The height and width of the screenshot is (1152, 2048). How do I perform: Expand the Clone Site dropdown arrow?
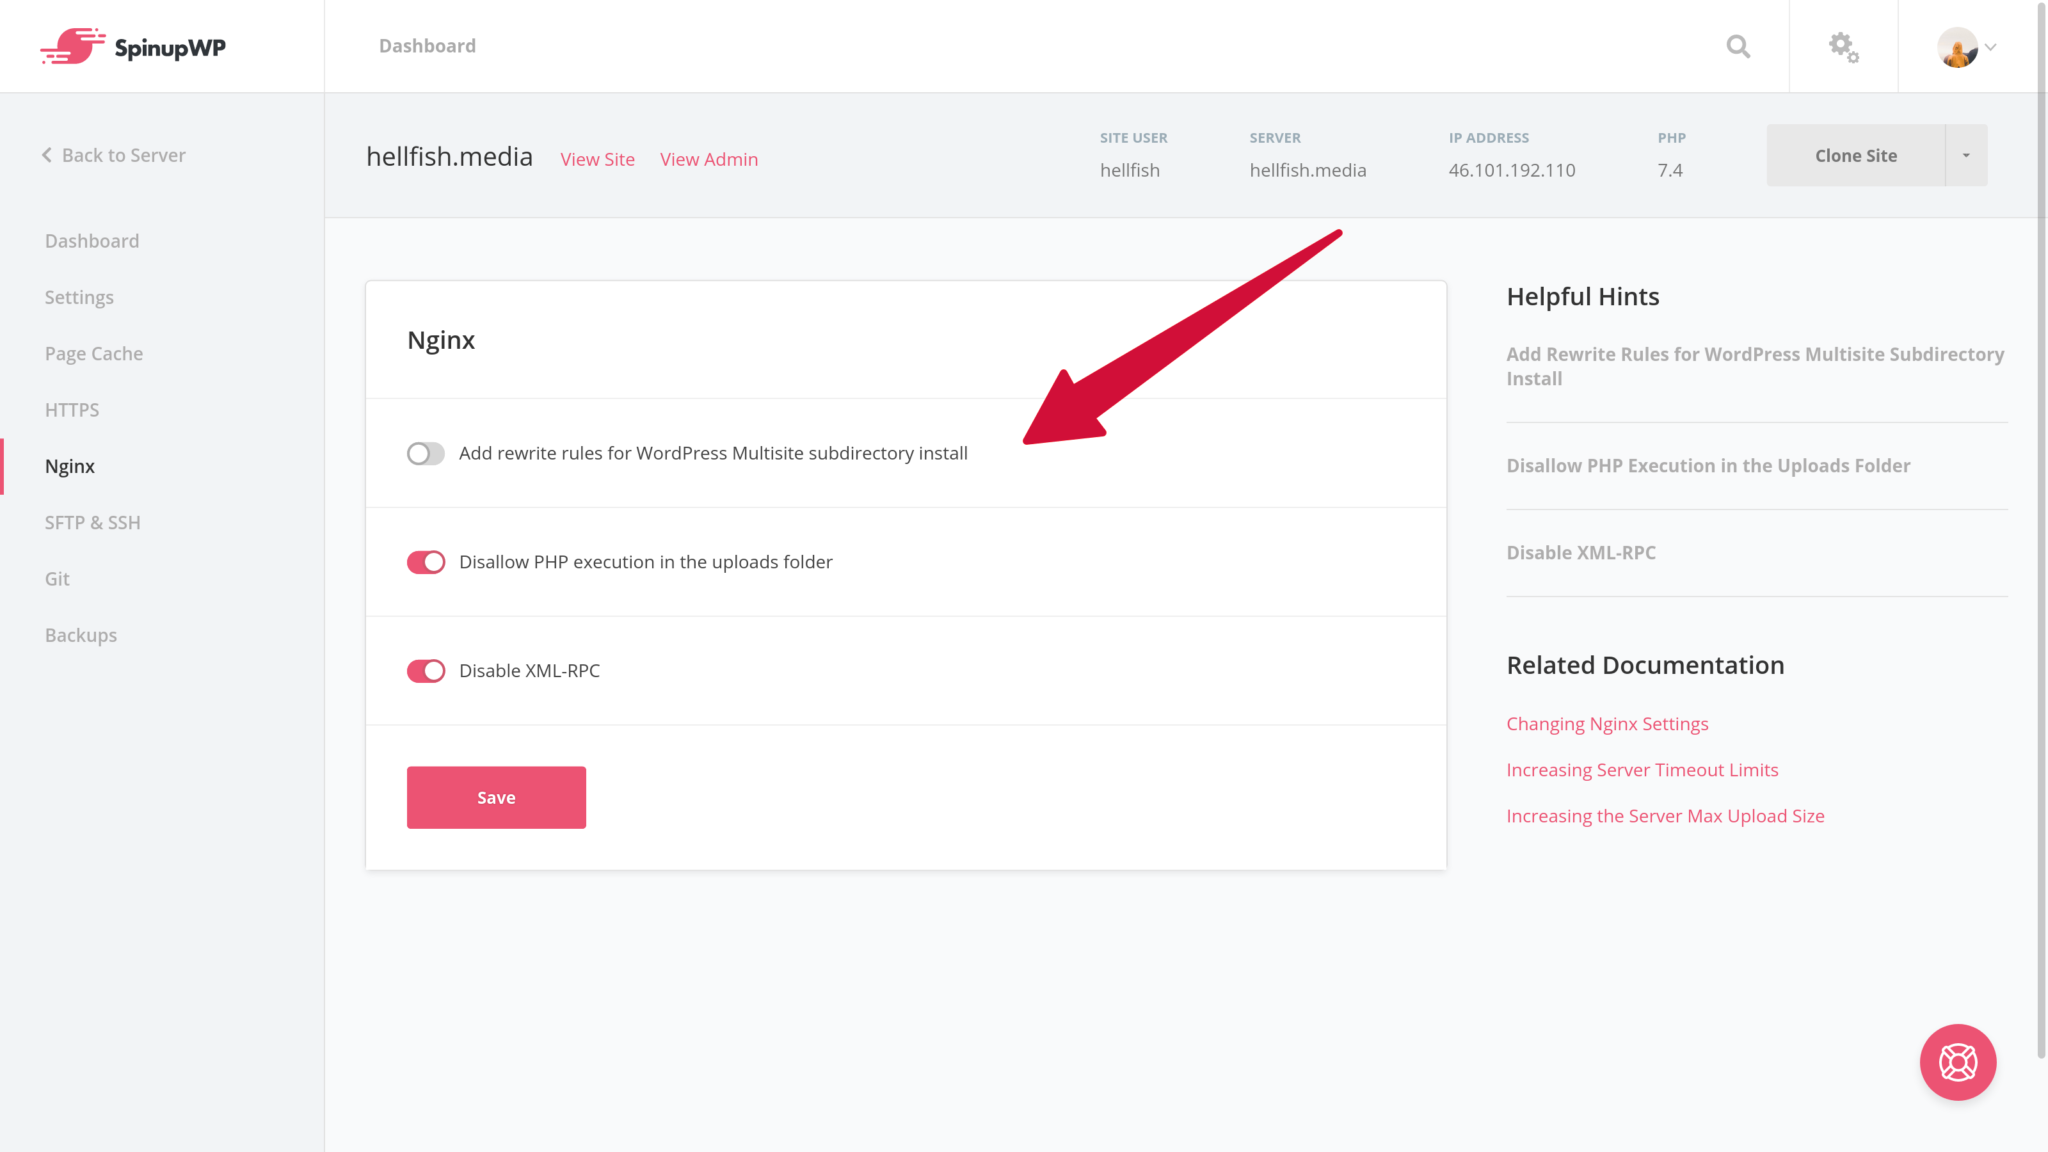point(1966,155)
